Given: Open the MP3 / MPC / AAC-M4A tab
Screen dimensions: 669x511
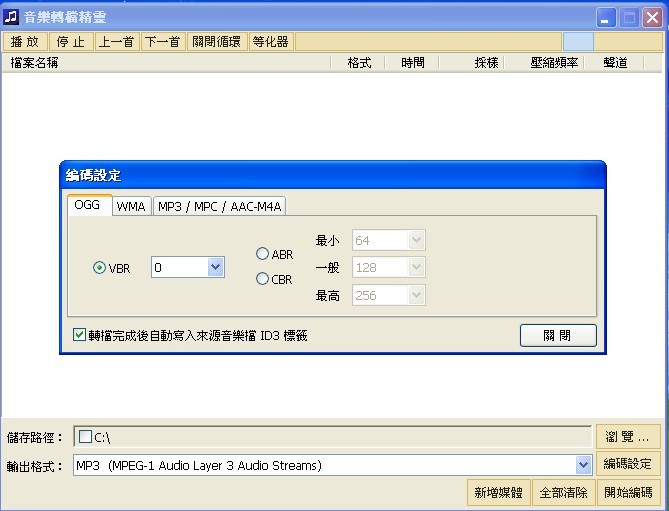Looking at the screenshot, I should (220, 206).
